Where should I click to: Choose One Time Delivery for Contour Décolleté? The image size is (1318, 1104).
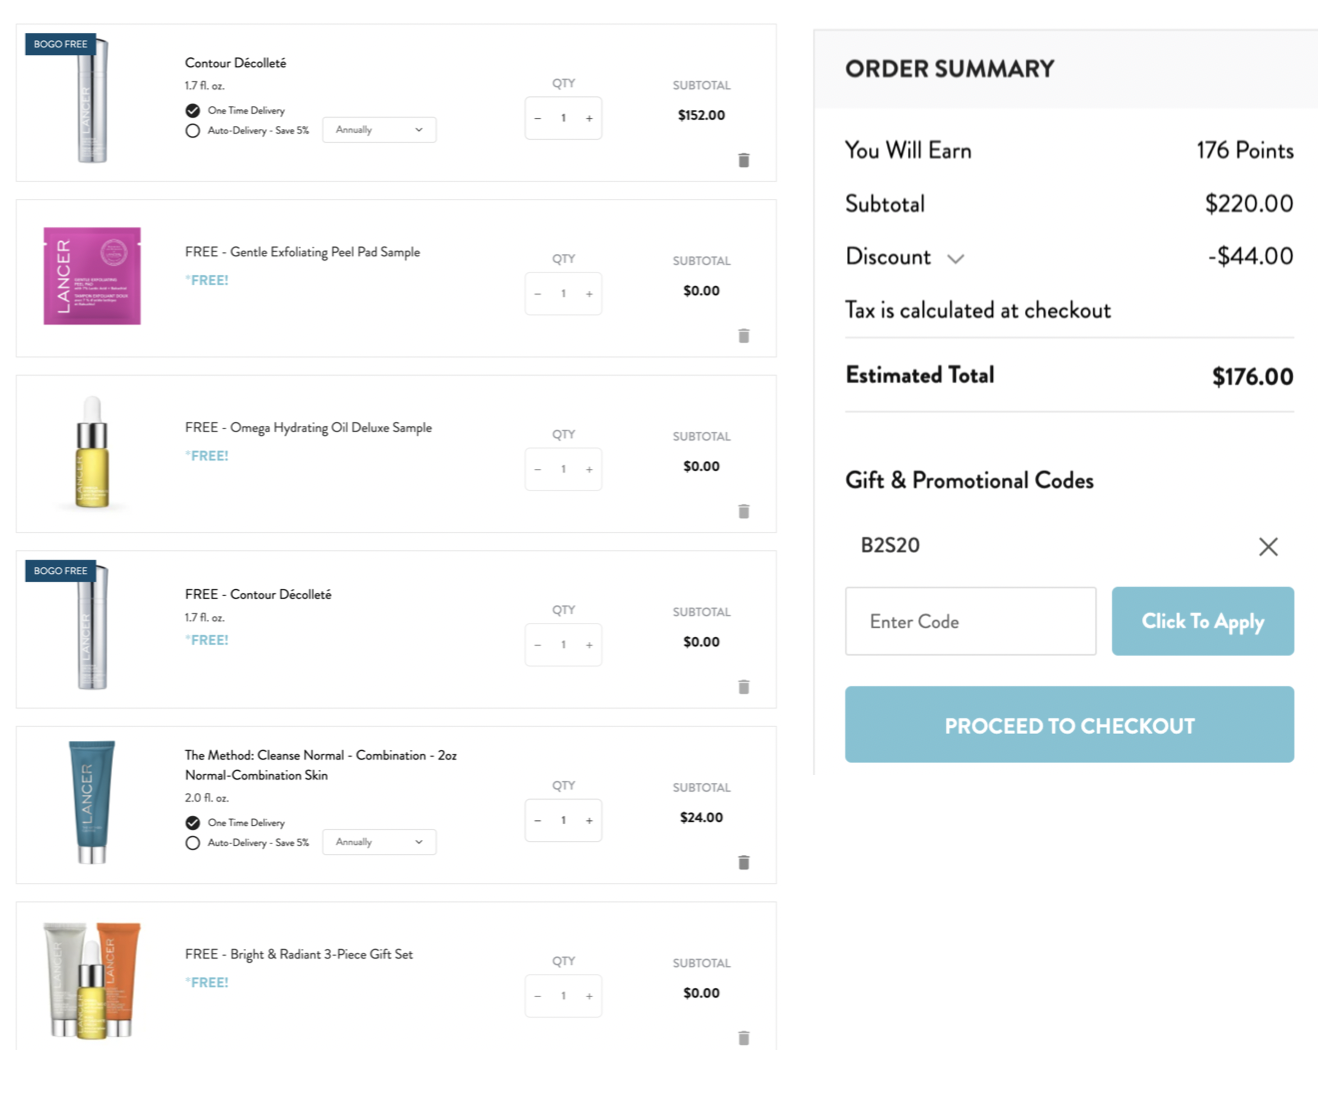(x=193, y=111)
